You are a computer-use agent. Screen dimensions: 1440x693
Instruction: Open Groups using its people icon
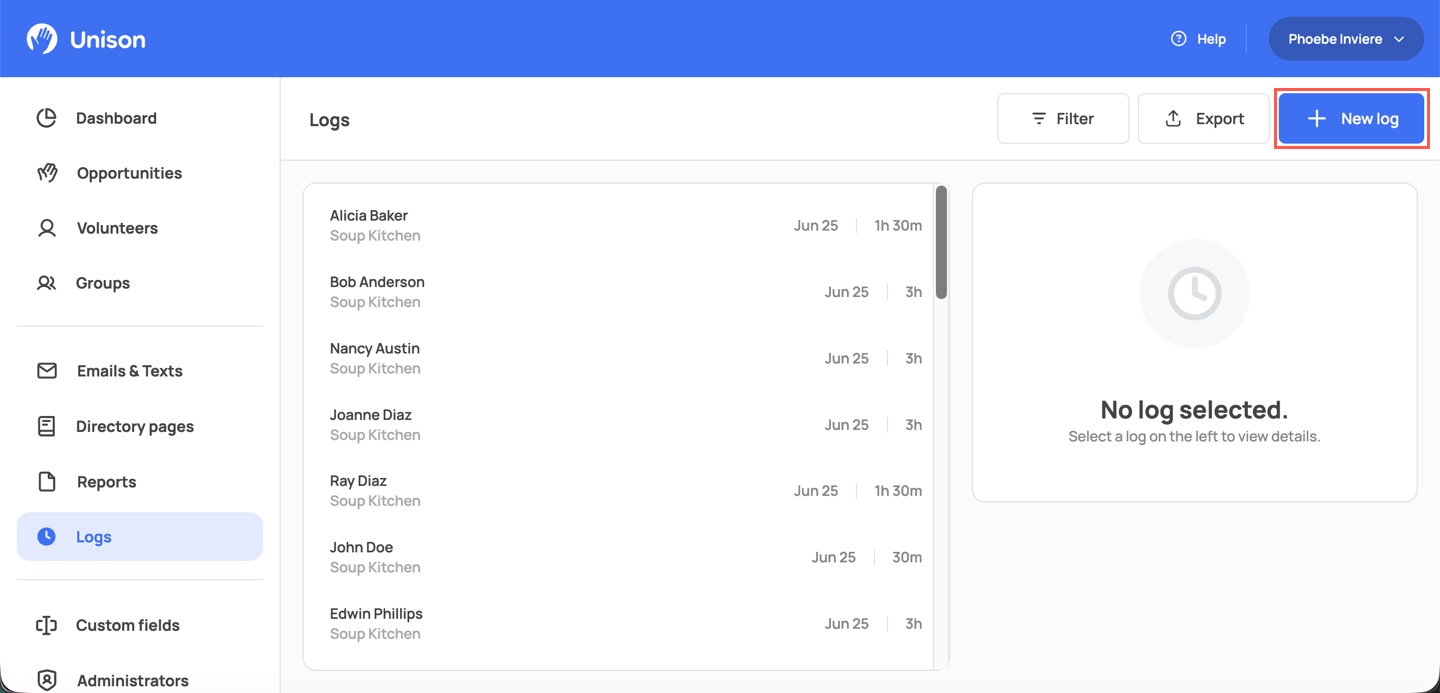(46, 283)
